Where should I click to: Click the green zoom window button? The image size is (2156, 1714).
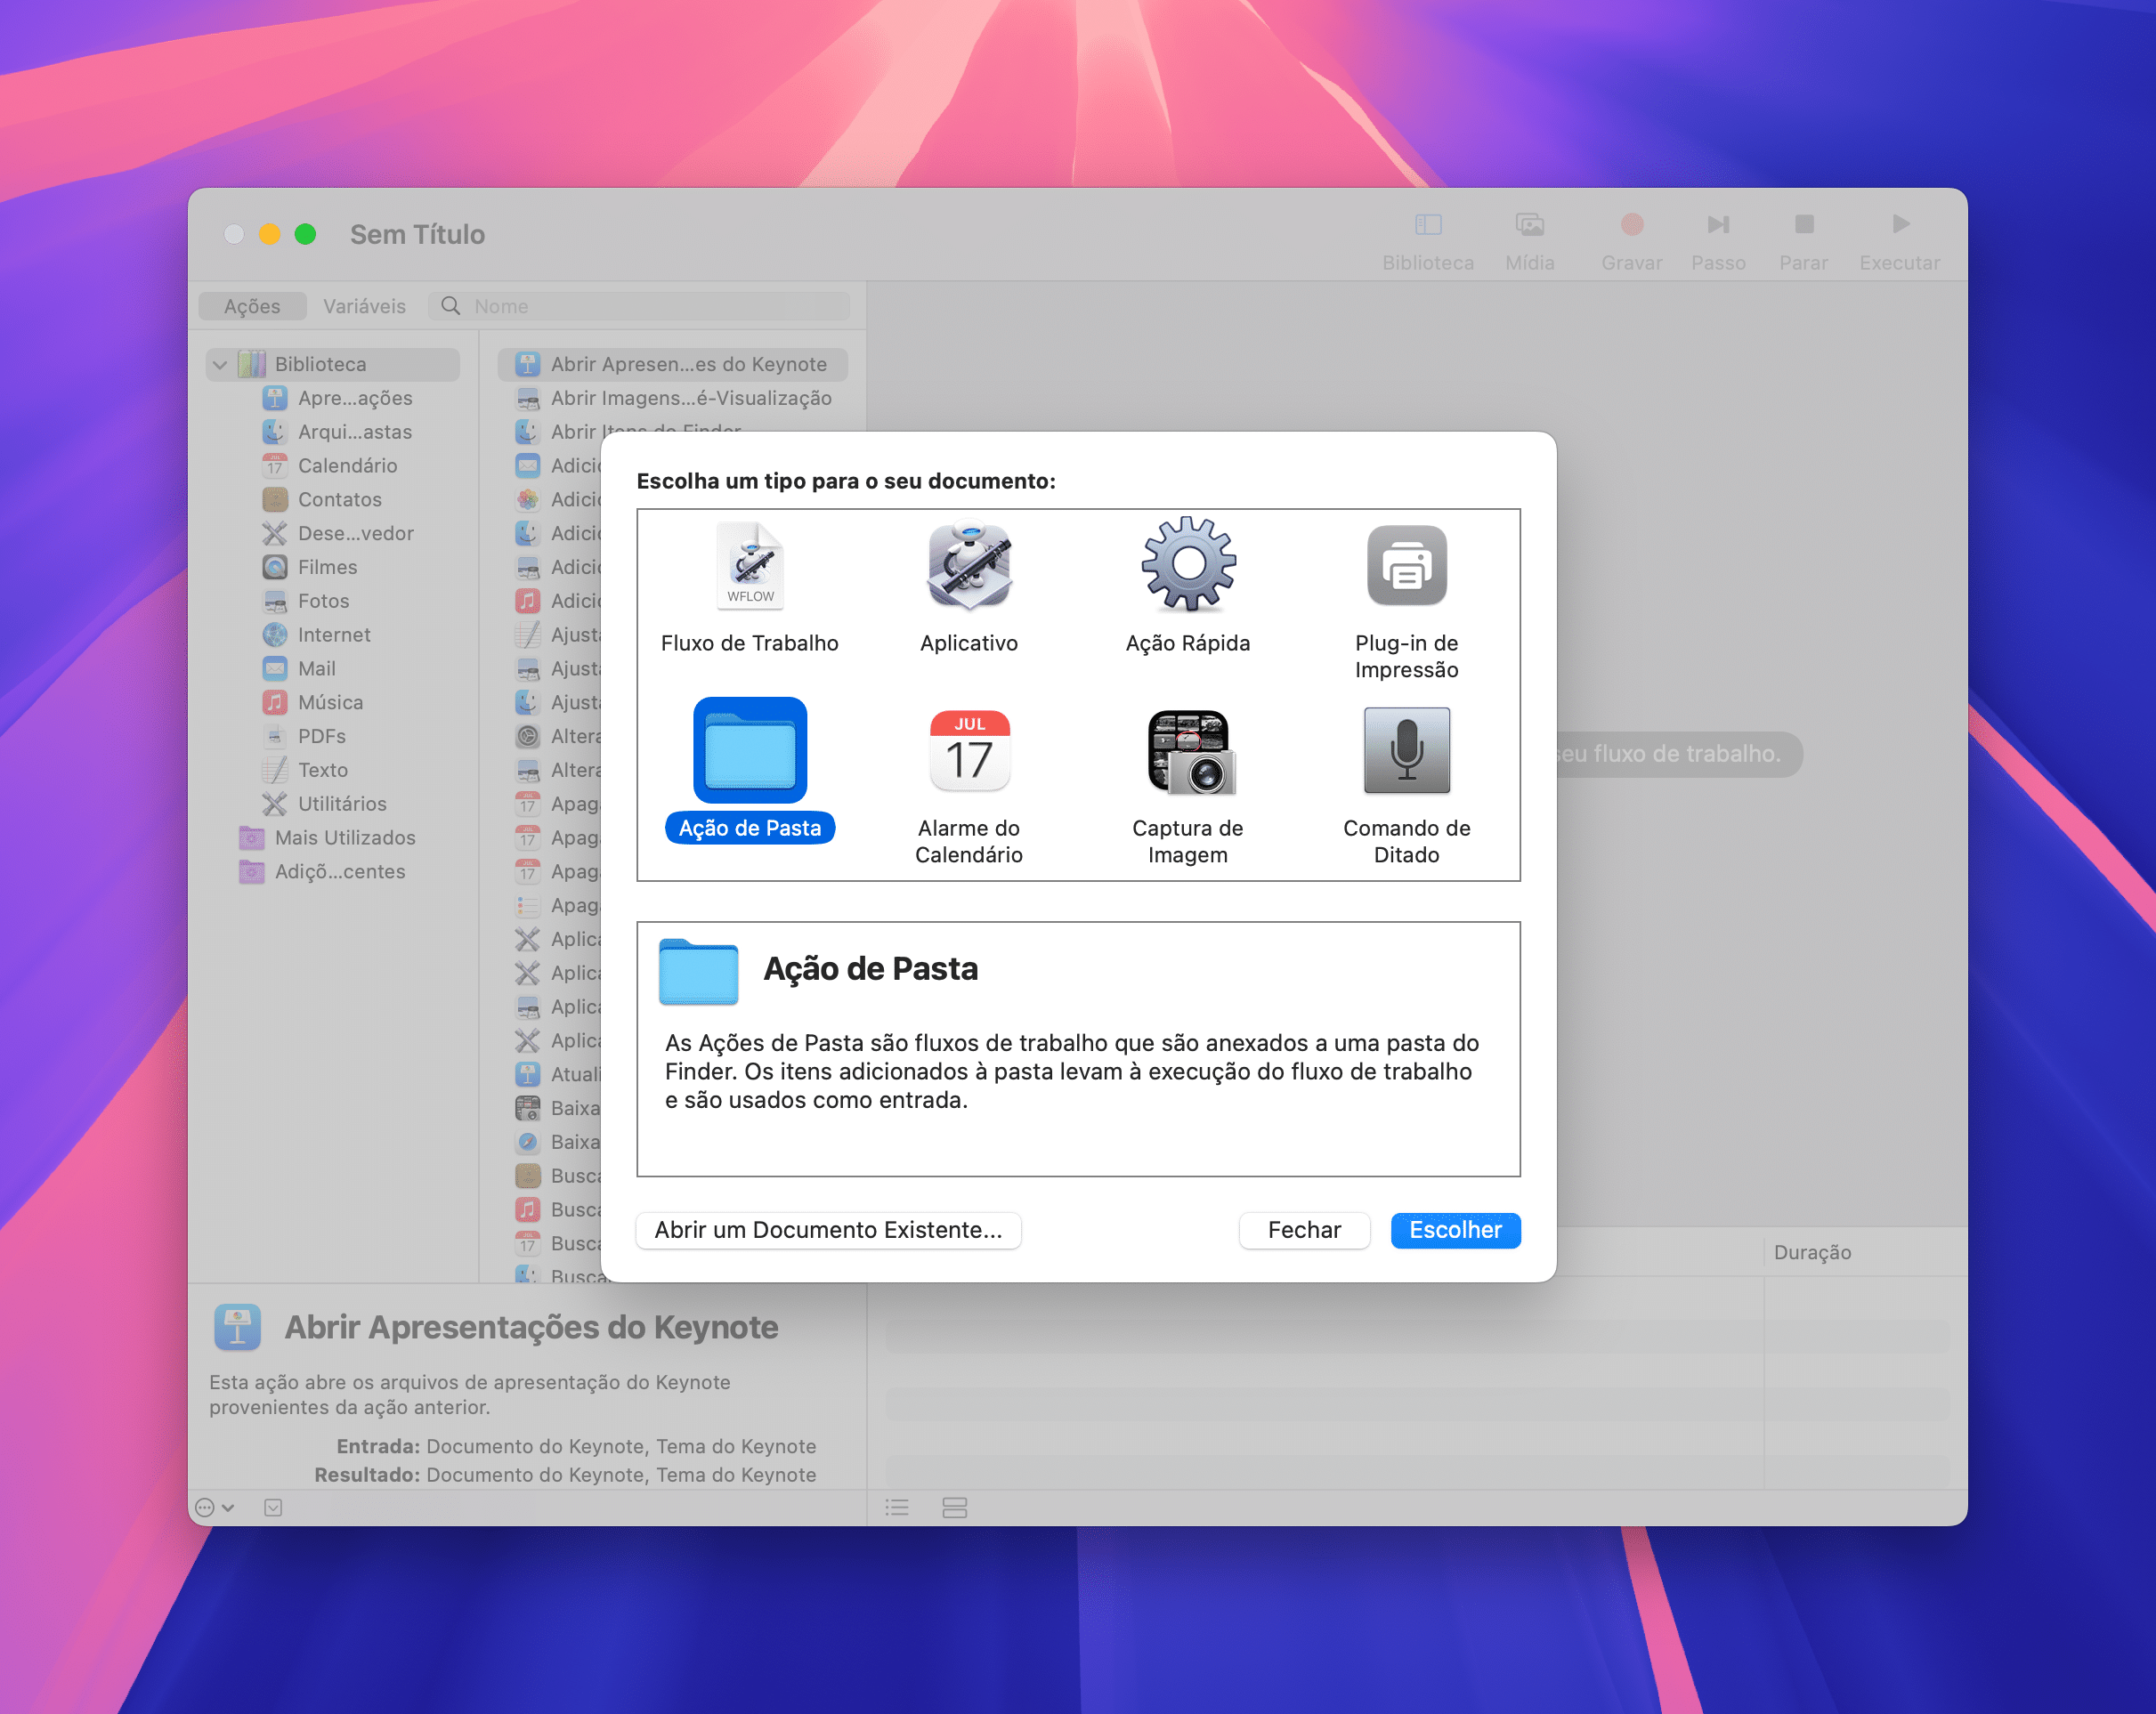[x=305, y=234]
